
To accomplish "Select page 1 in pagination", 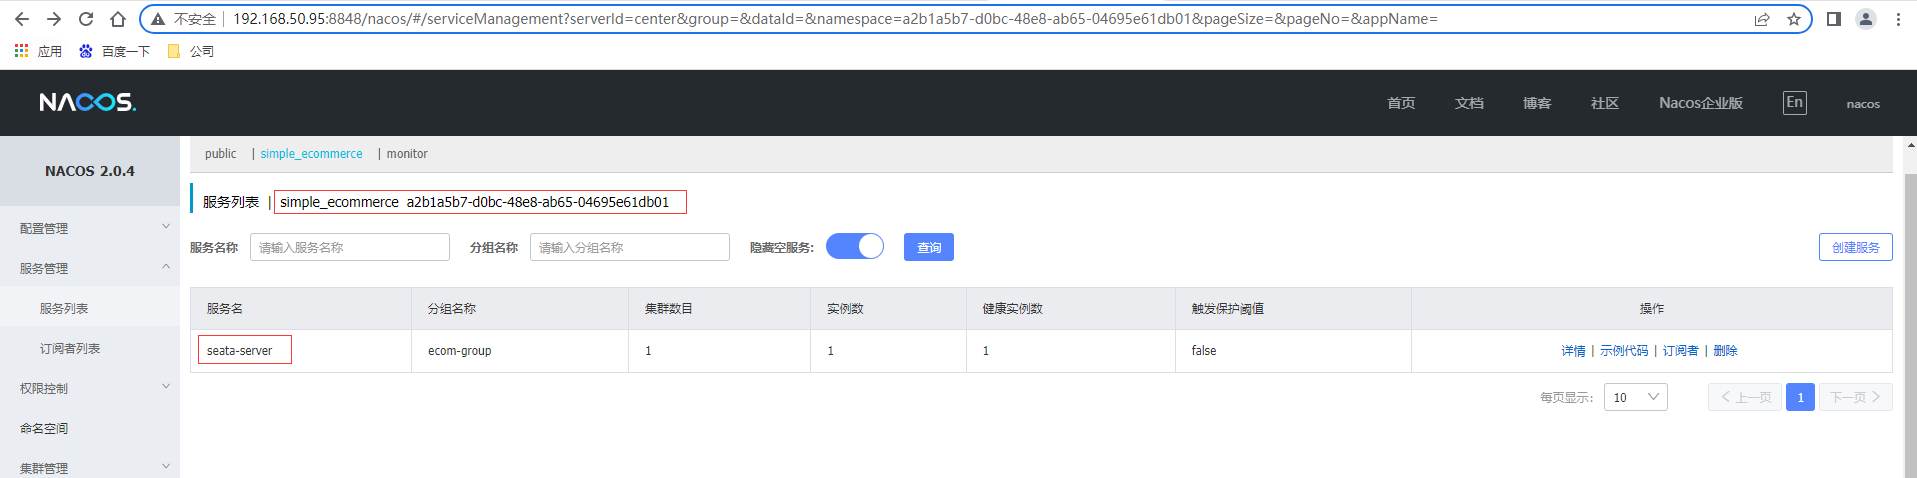I will pos(1800,397).
